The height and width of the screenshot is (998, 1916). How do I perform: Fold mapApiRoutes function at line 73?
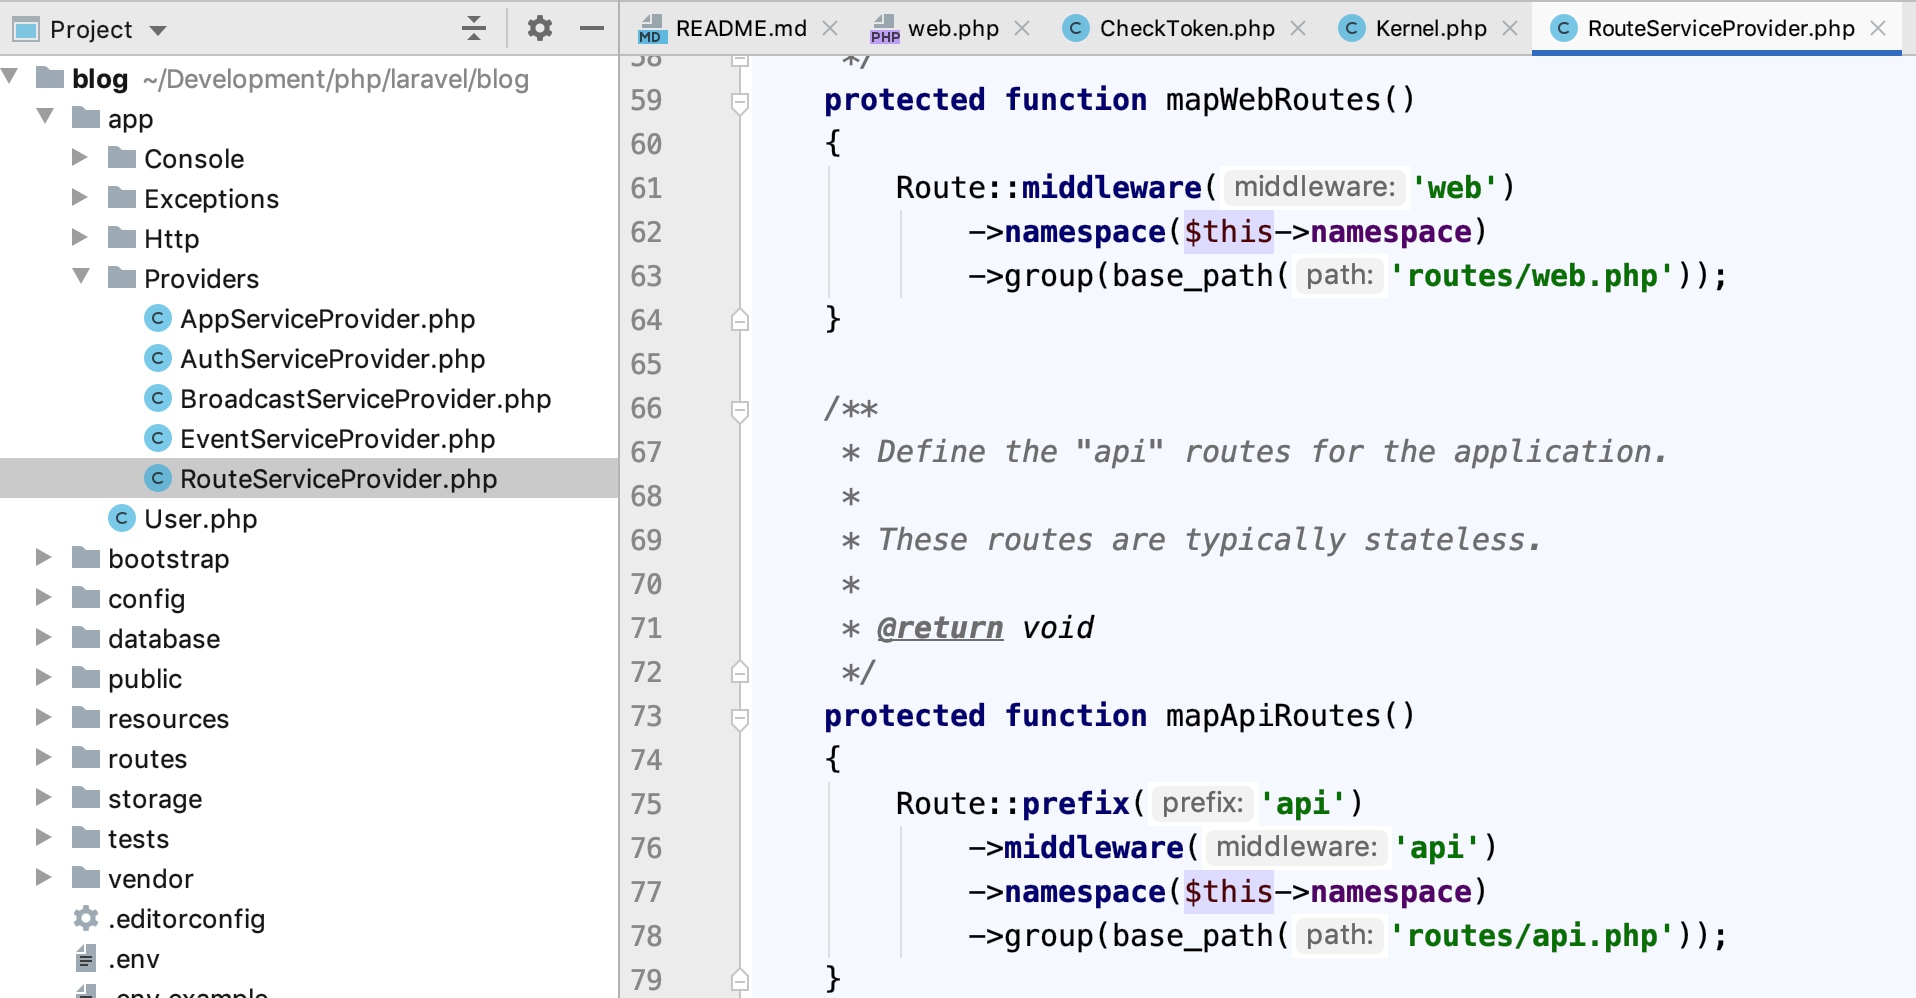pos(740,718)
